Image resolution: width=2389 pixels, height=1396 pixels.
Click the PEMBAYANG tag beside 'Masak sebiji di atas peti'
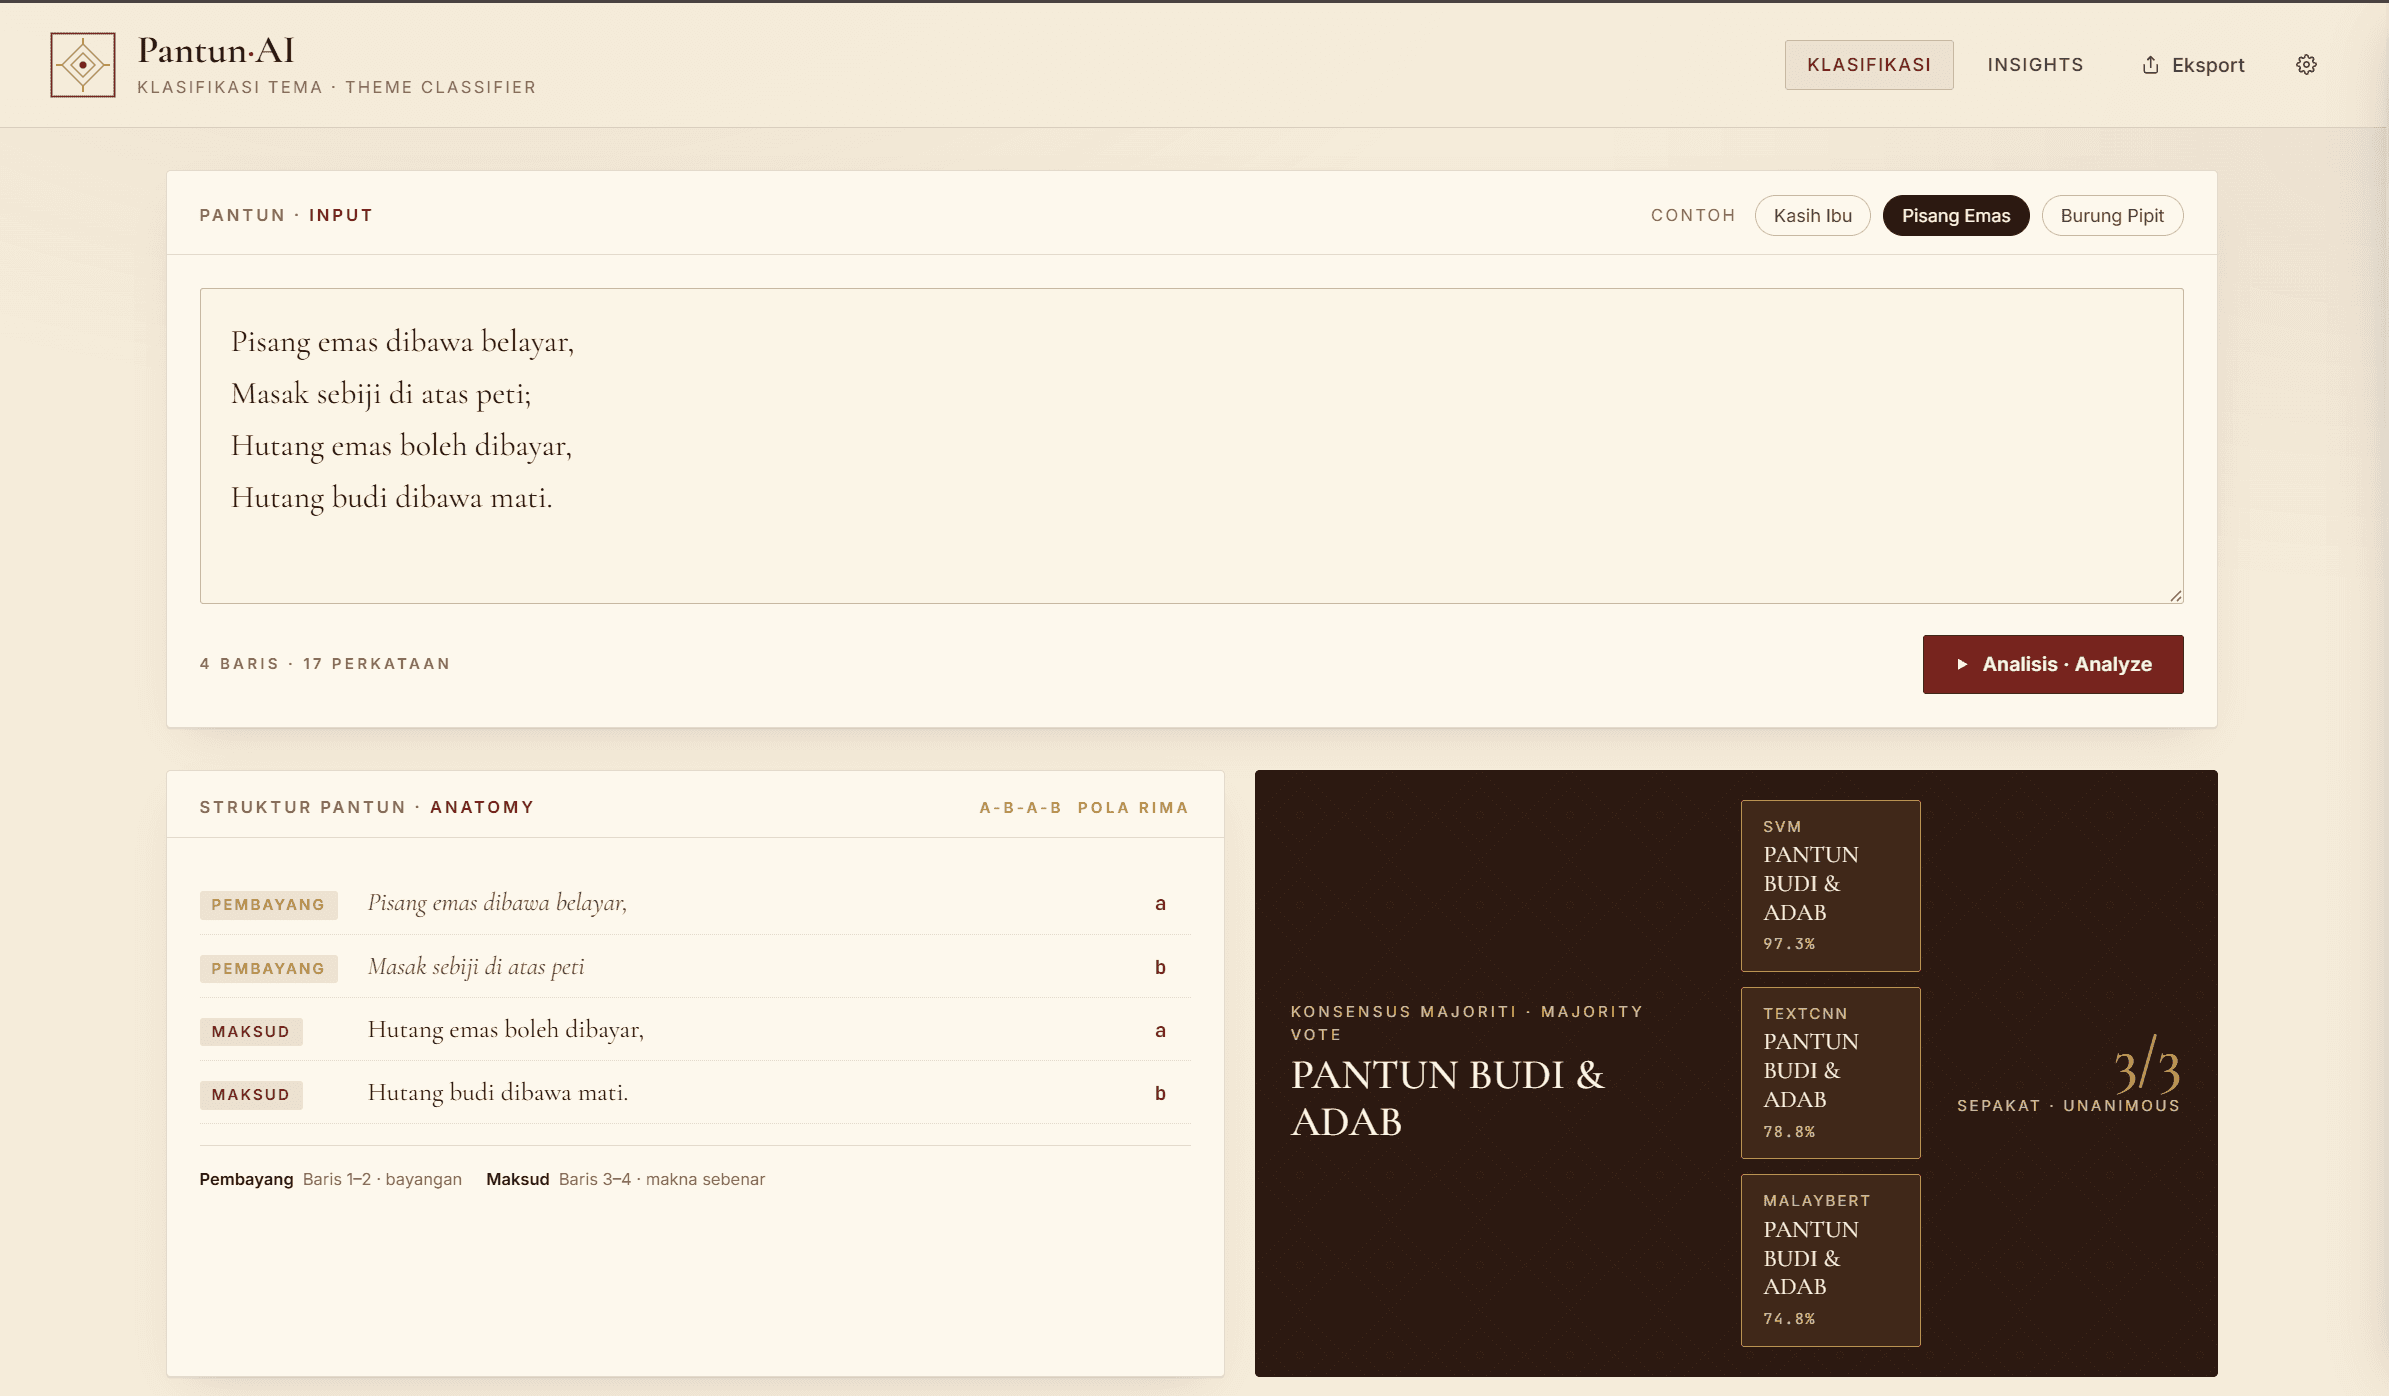tap(268, 969)
